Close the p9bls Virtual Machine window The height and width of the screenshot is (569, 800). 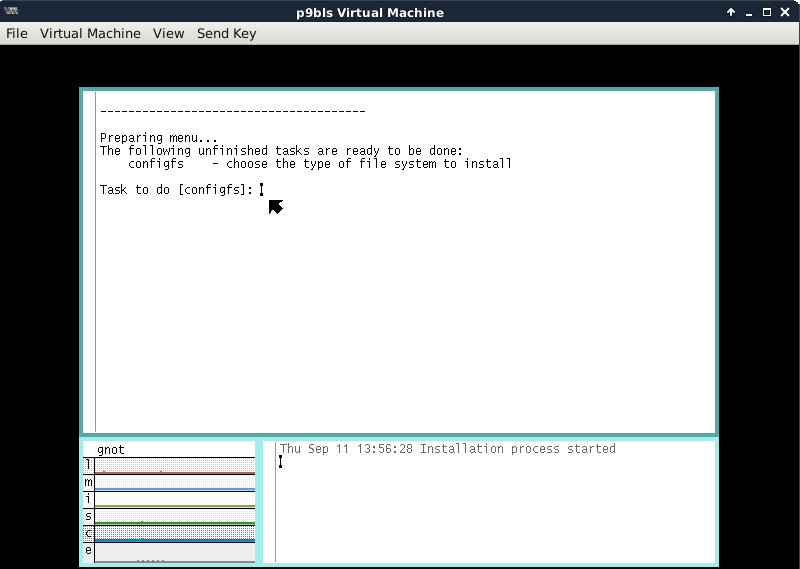pos(785,12)
